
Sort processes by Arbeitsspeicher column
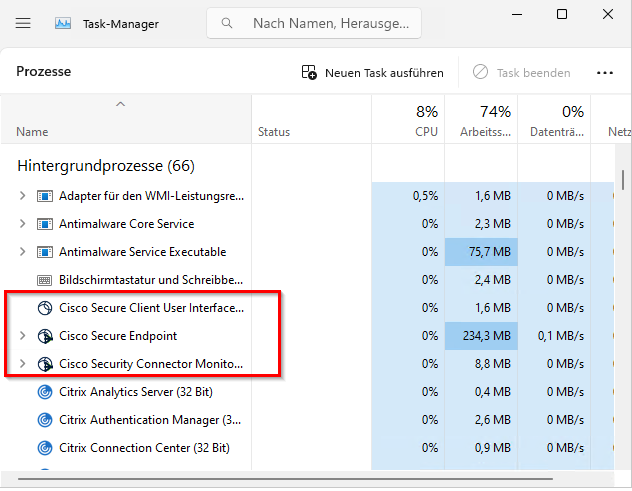[x=484, y=120]
